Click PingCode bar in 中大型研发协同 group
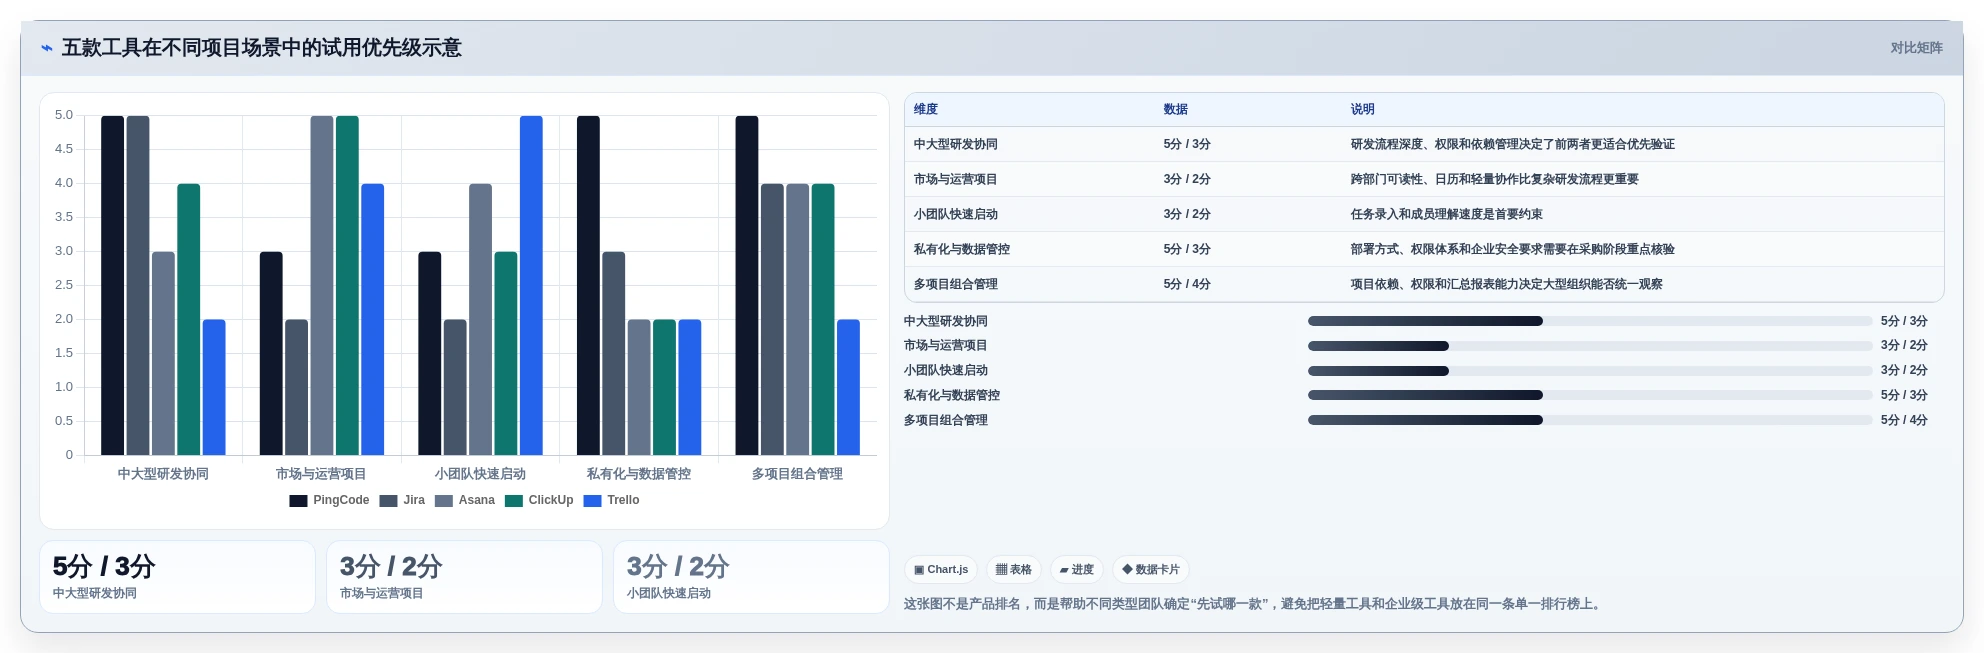The height and width of the screenshot is (653, 1984). click(x=113, y=286)
